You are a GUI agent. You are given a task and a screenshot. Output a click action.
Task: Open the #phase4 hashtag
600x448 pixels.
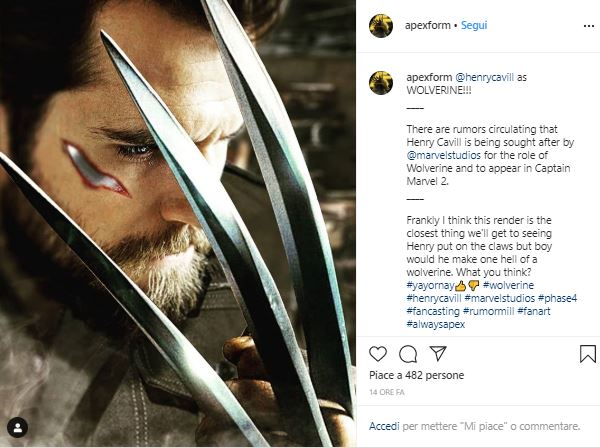pyautogui.click(x=557, y=298)
